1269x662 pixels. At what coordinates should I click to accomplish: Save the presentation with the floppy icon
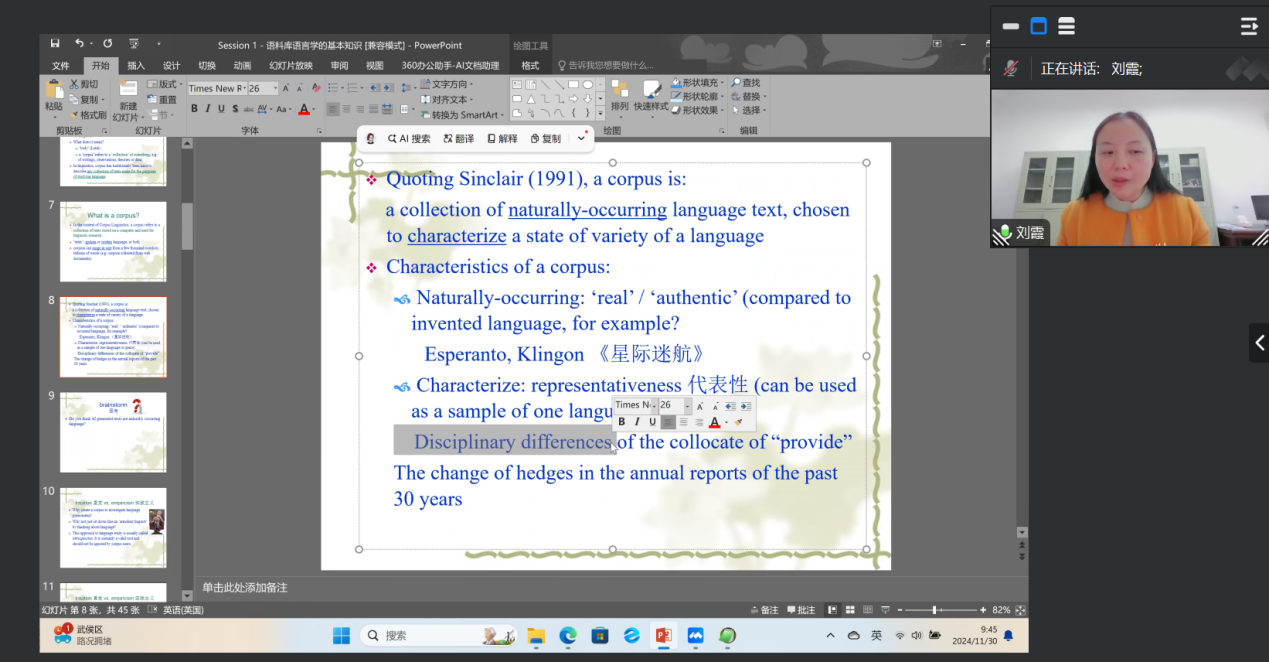point(55,44)
